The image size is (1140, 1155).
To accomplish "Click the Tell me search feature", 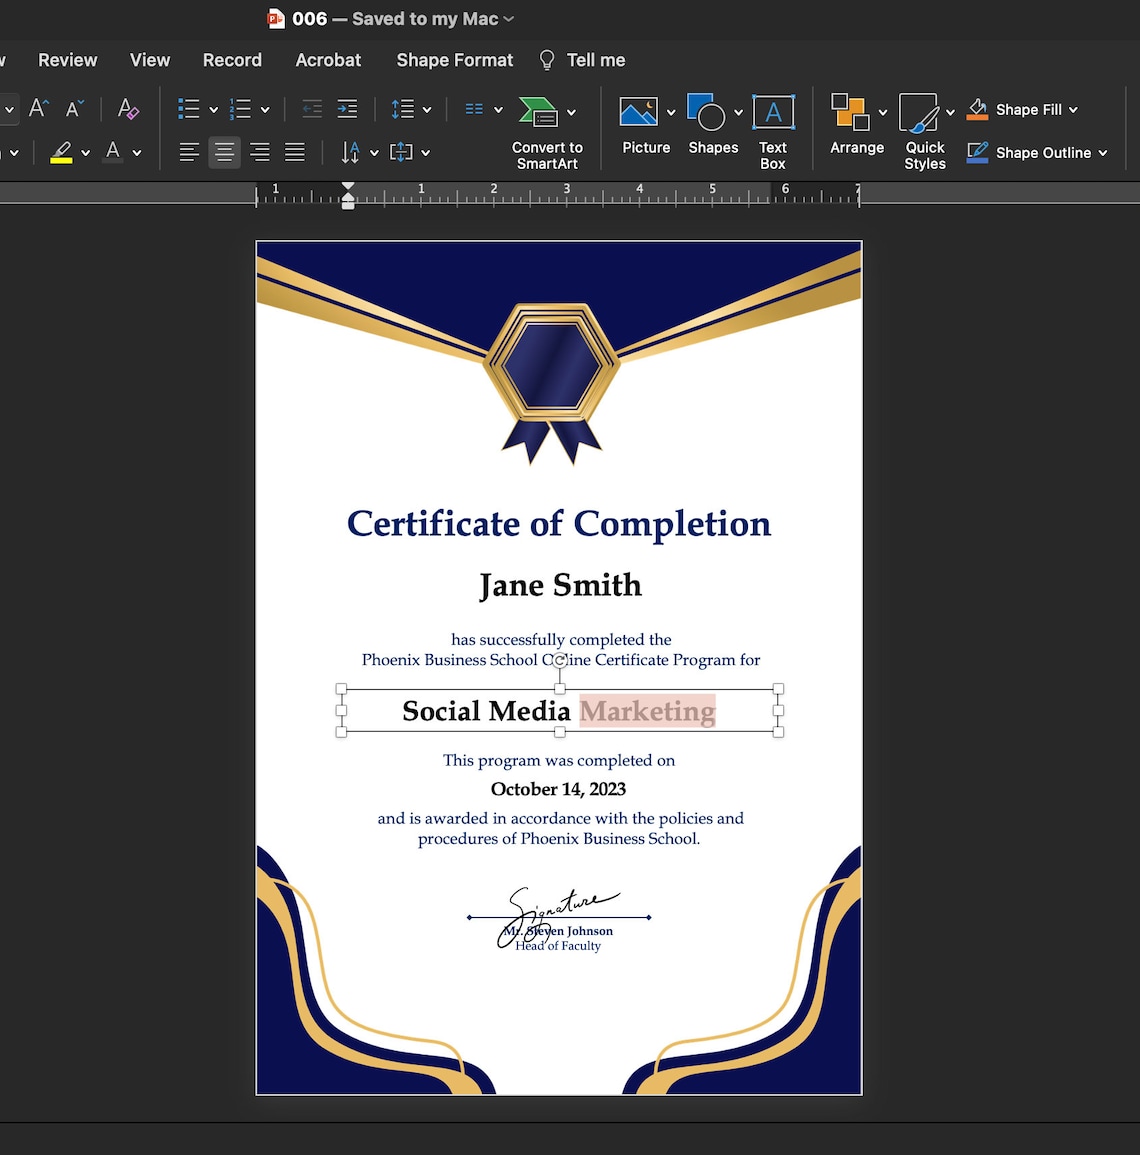I will [x=581, y=60].
